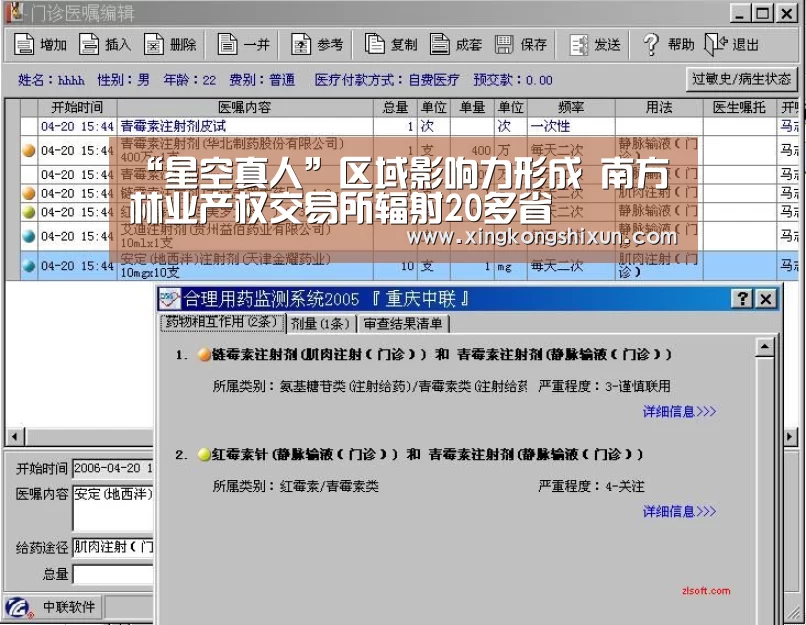Click table horizontal scrollbar left arrow
Screen dimensions: 806x625
click(14, 437)
